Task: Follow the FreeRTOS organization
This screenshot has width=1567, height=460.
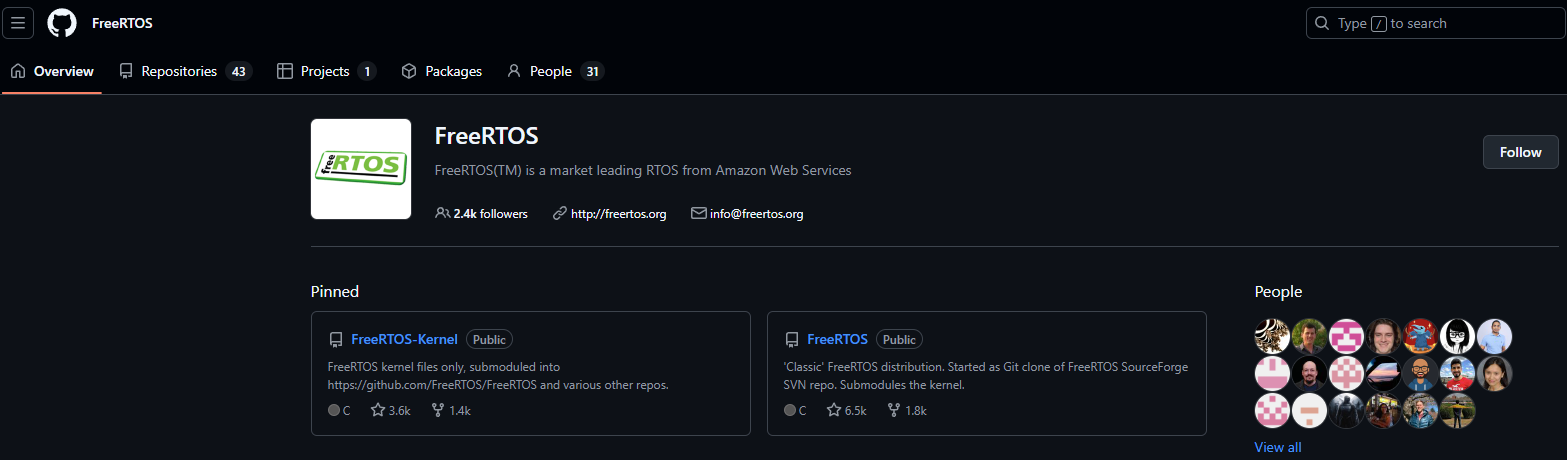Action: point(1520,152)
